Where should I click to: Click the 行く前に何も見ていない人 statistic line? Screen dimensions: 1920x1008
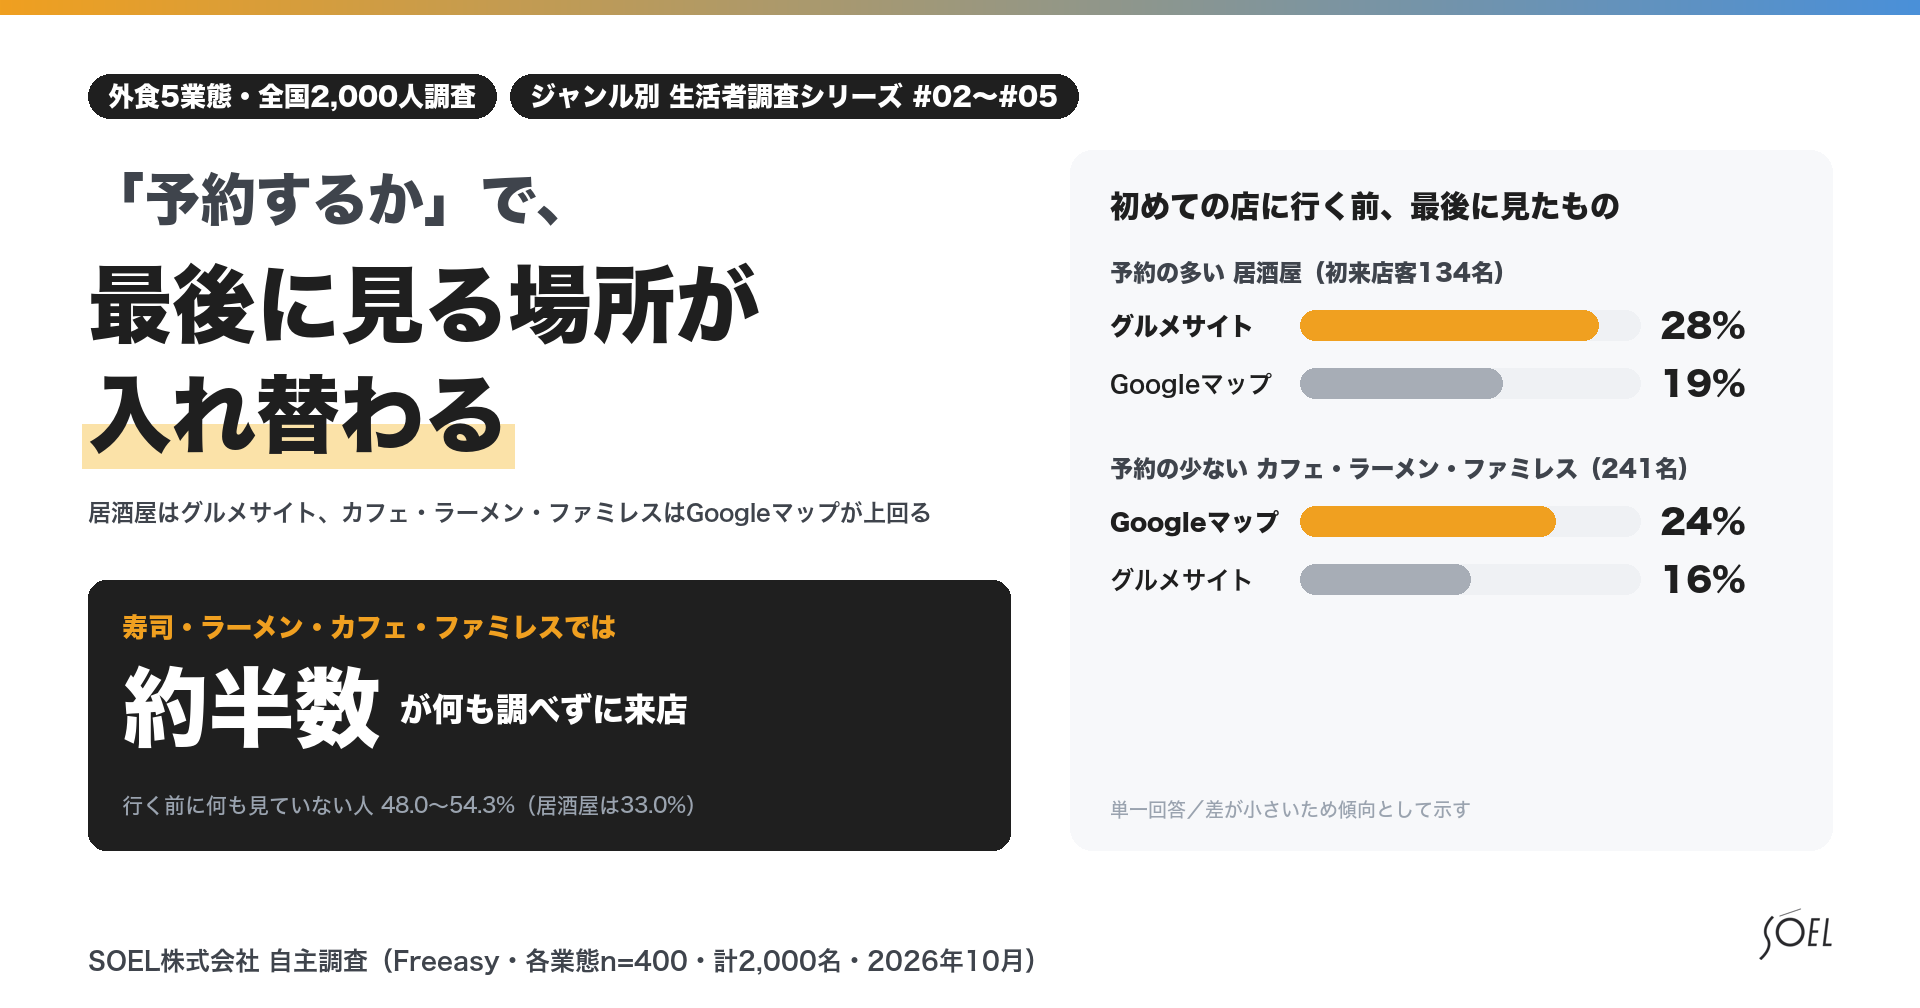tap(409, 805)
